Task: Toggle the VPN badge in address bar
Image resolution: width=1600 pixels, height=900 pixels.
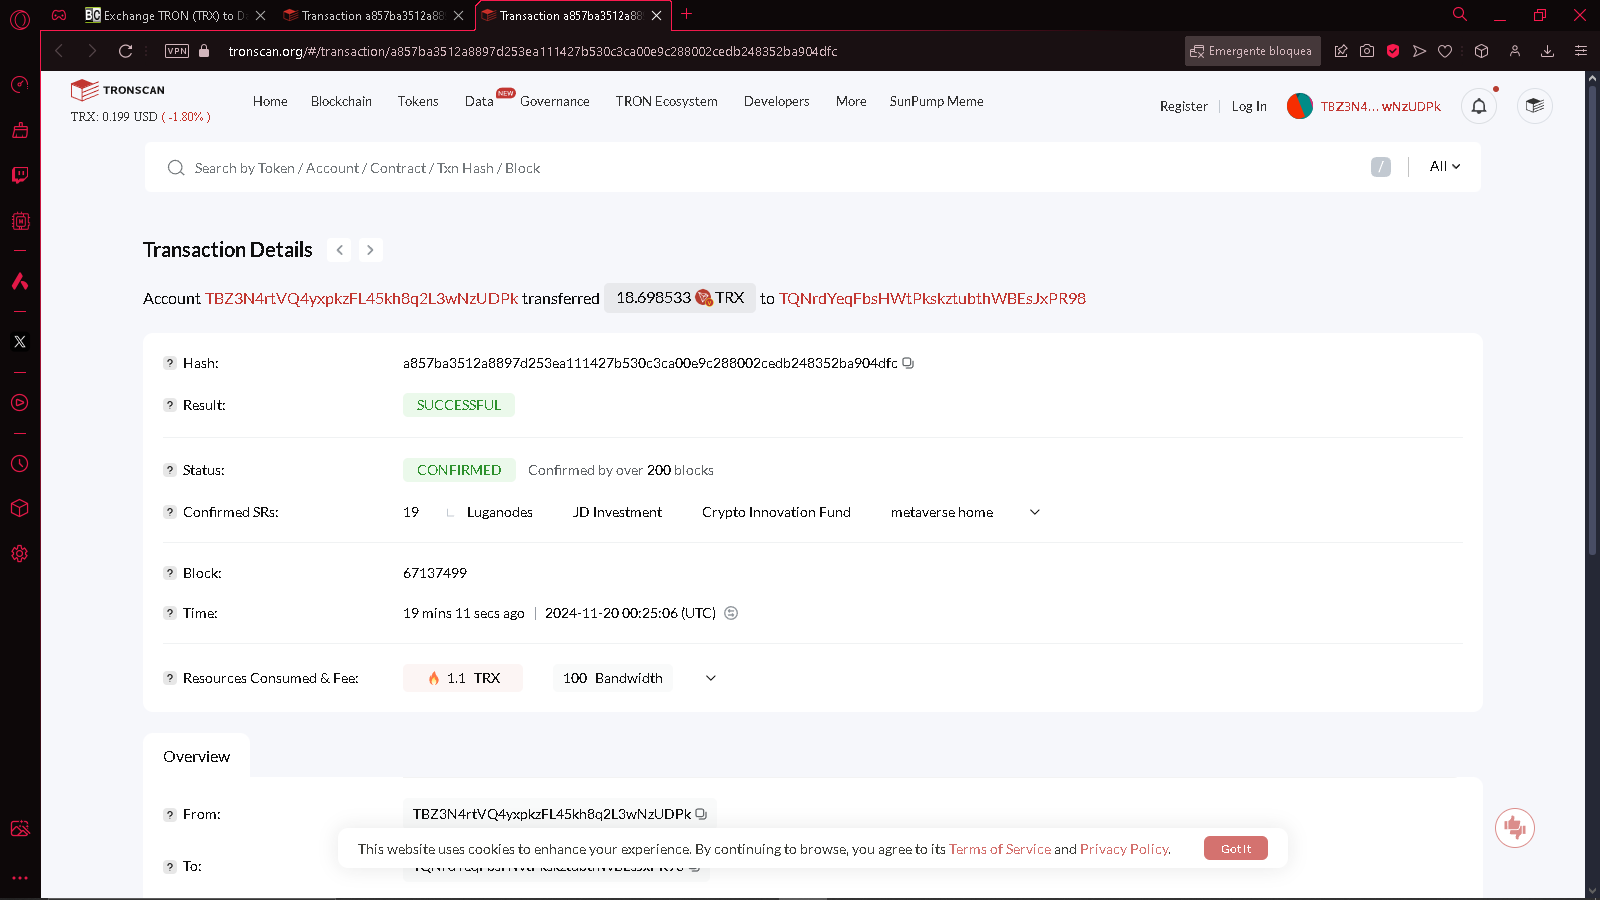Action: (x=177, y=51)
